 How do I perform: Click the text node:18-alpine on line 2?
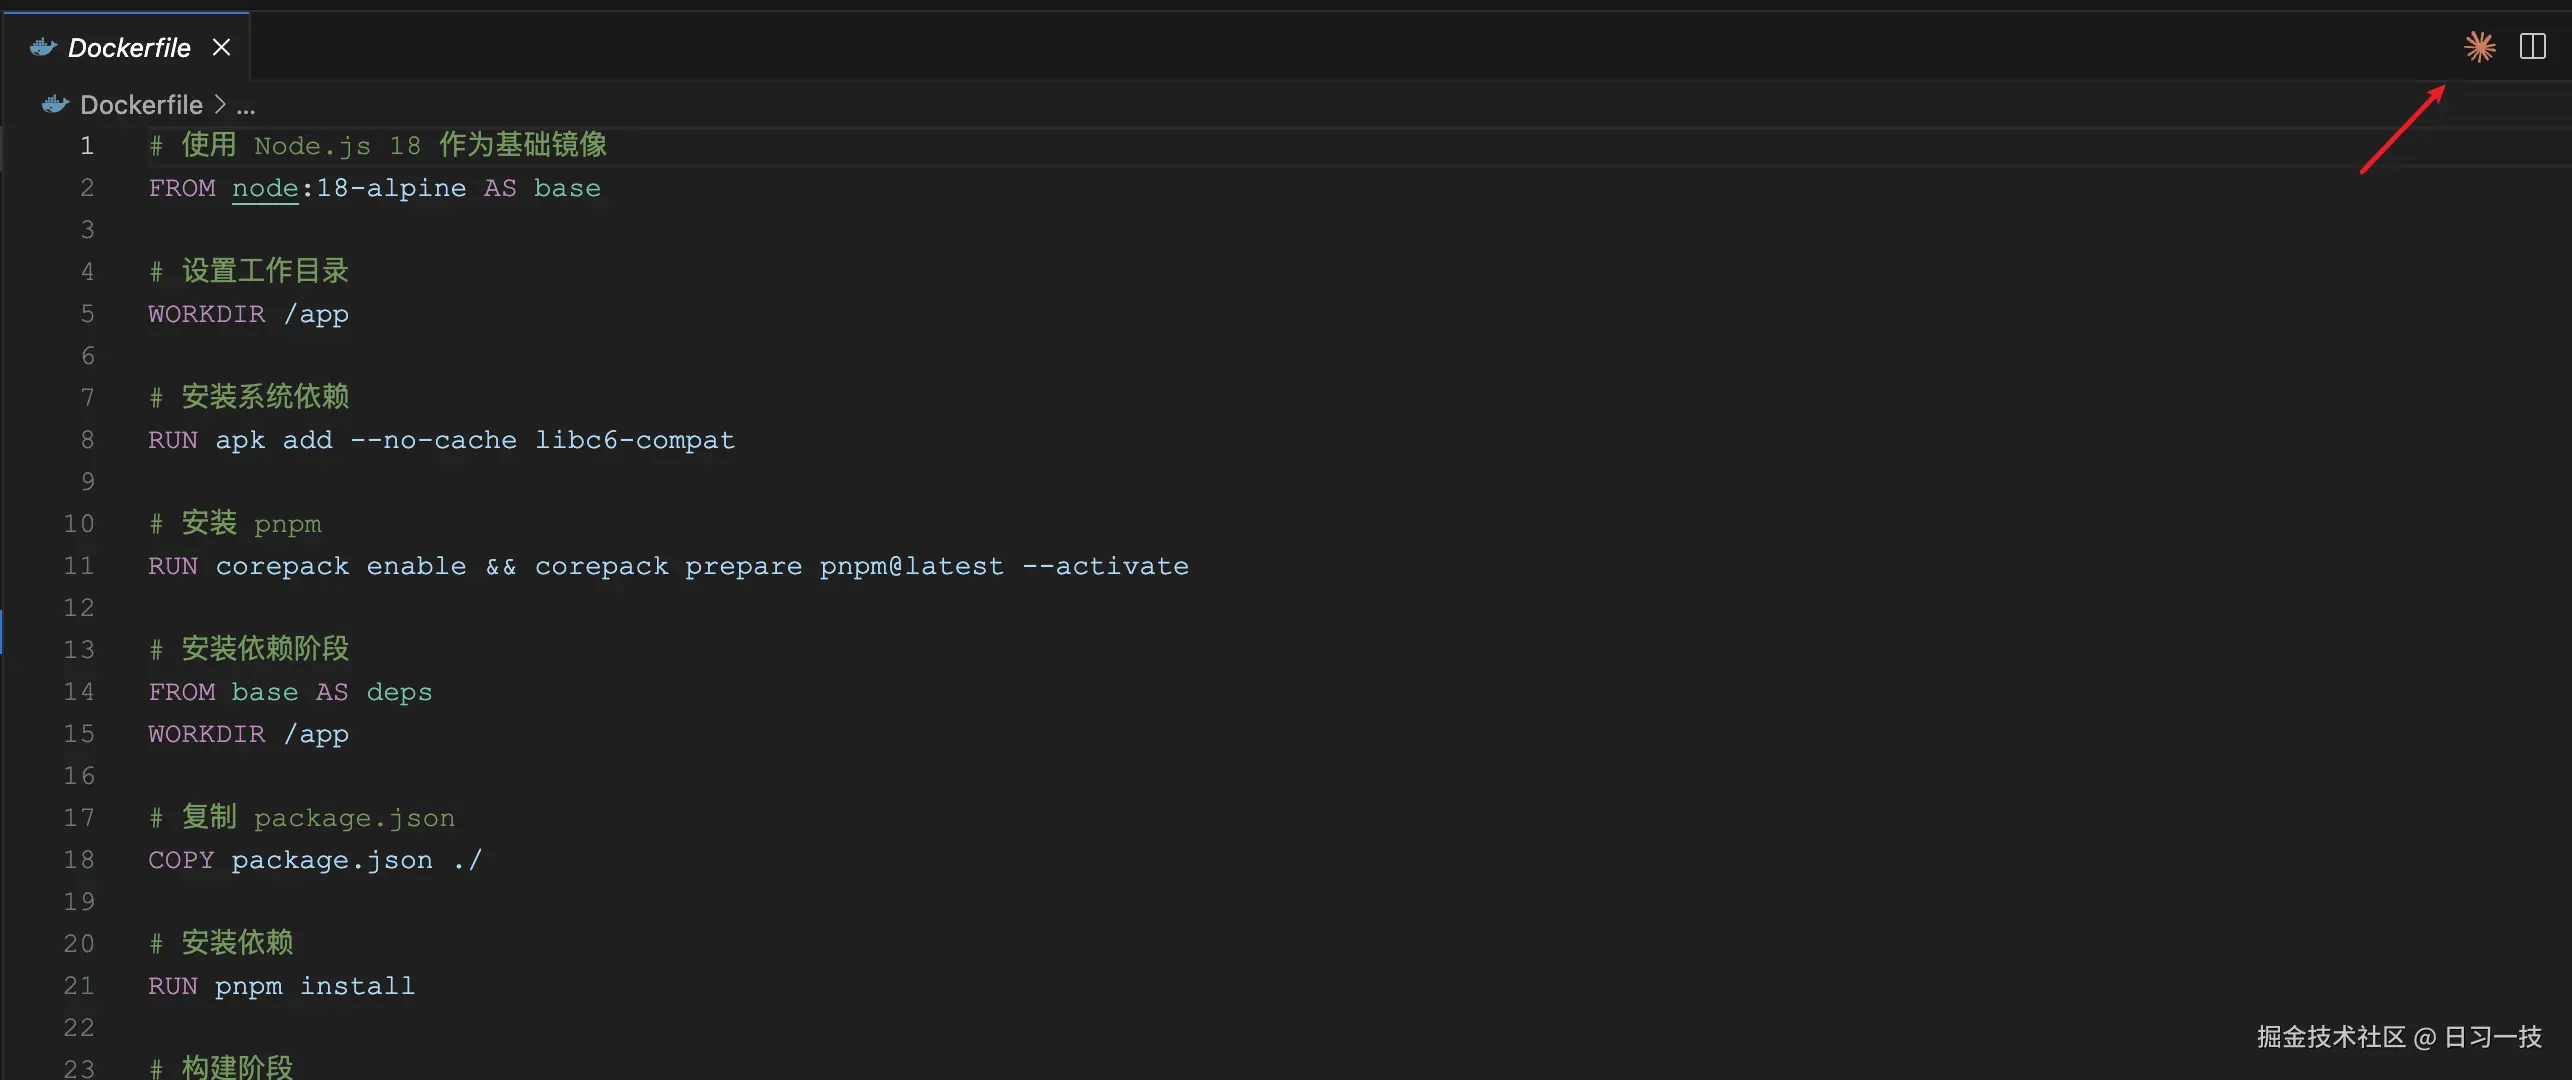349,188
